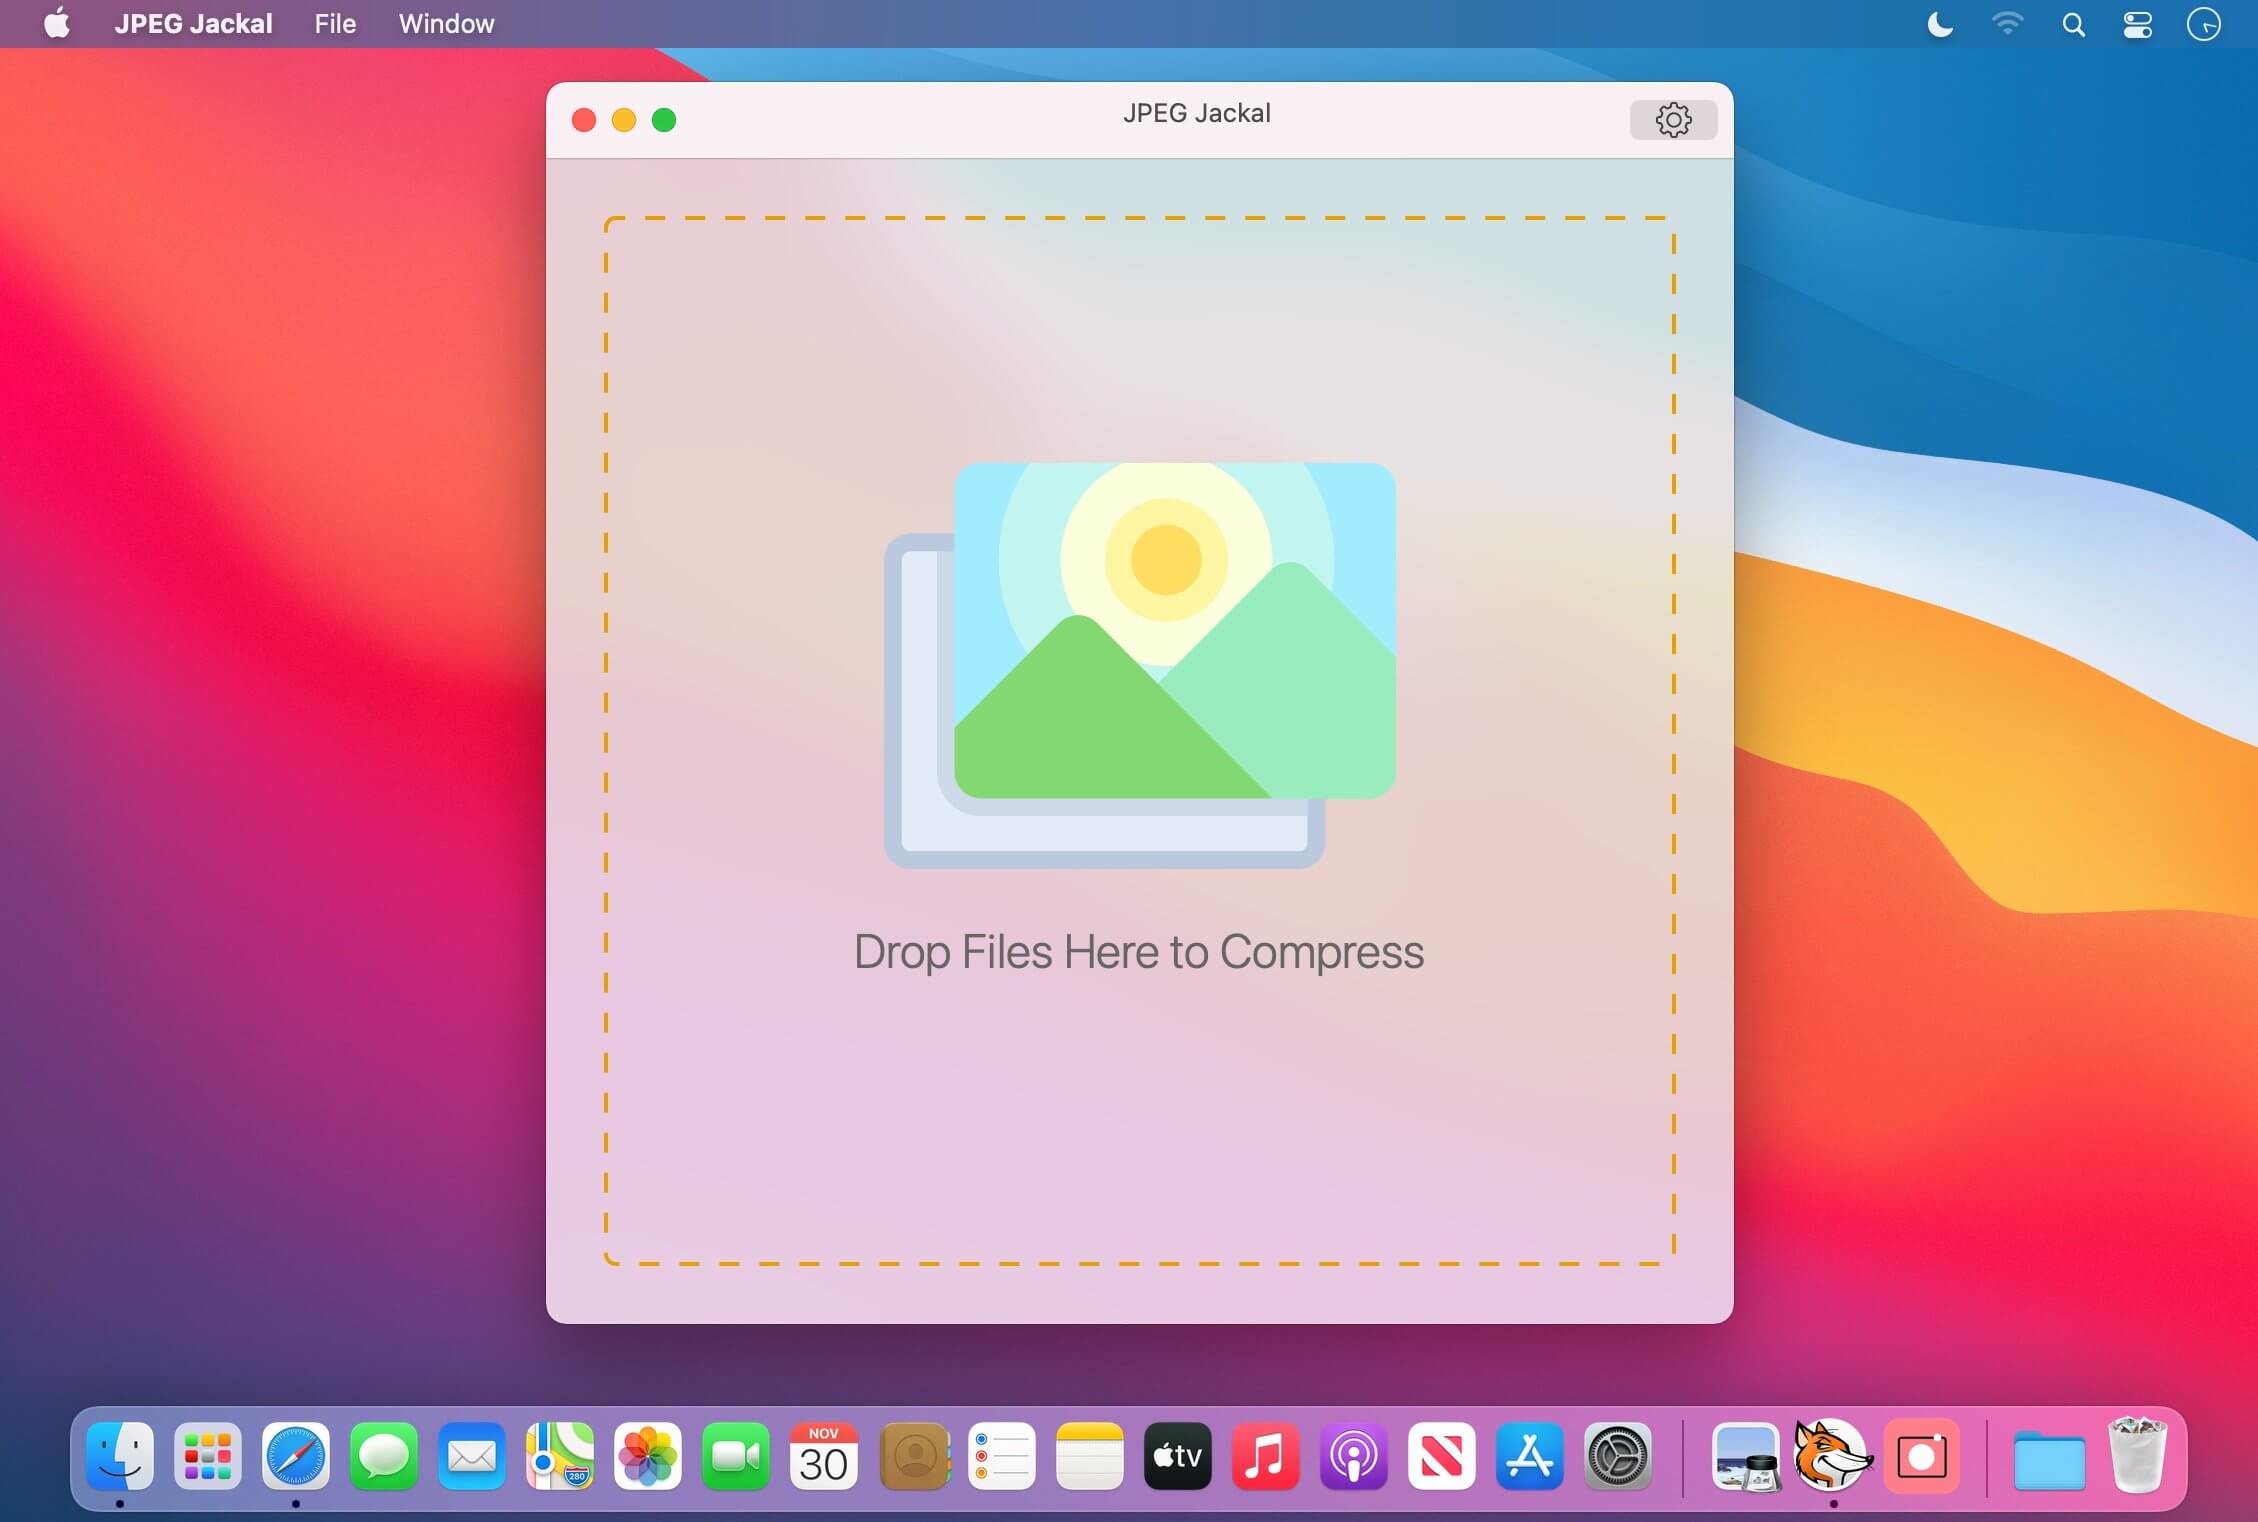Open Spotlight search in the menu bar
This screenshot has height=1522, width=2258.
2072,23
